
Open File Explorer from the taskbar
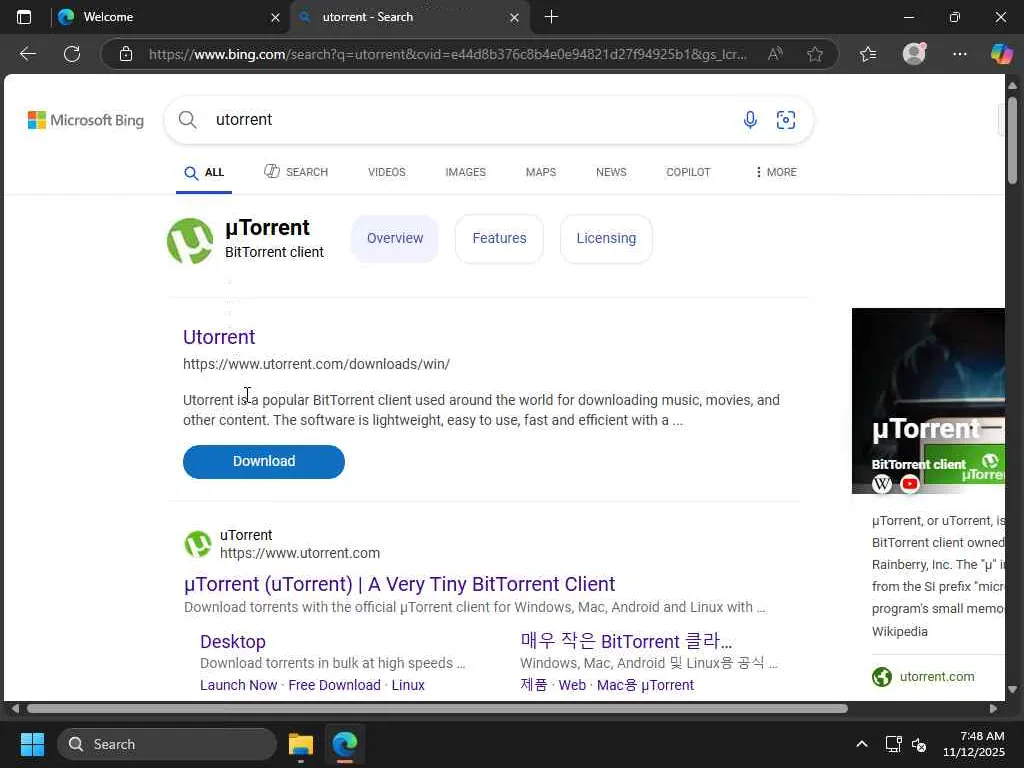tap(301, 744)
